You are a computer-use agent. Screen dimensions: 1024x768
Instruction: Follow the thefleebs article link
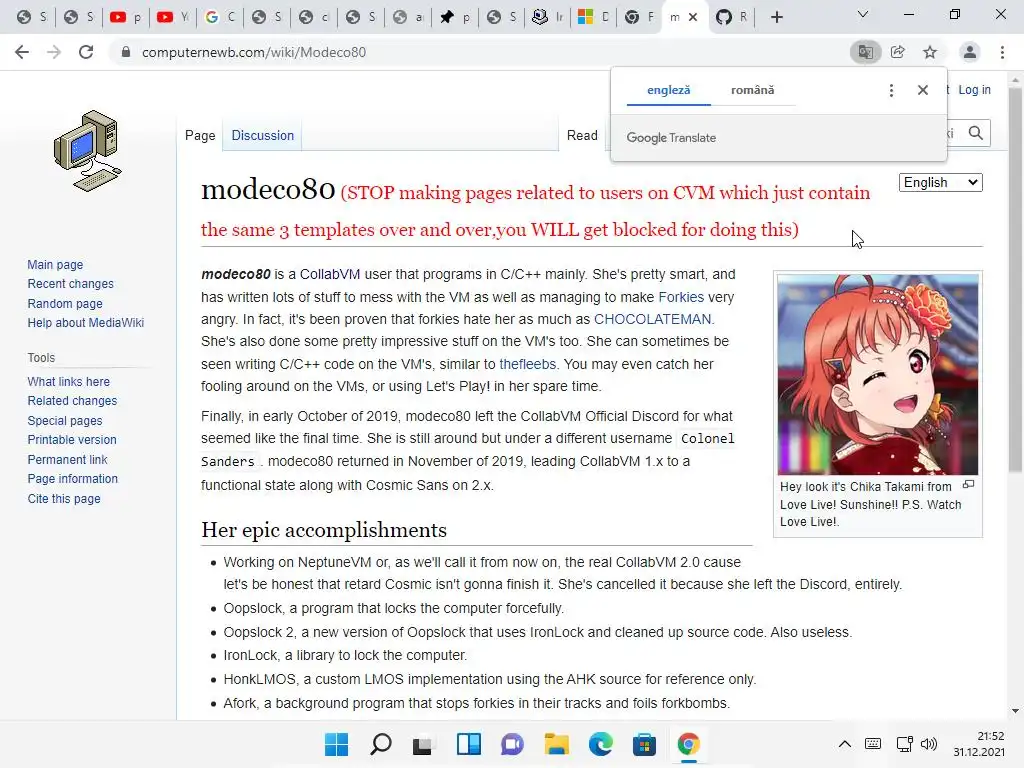[x=528, y=364]
